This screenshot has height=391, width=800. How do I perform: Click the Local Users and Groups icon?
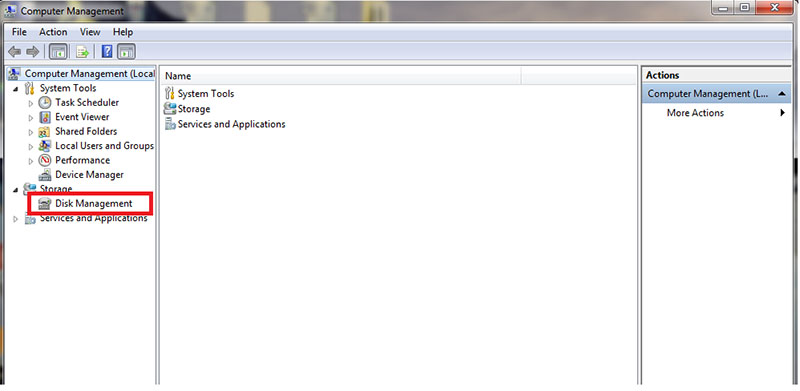[x=45, y=146]
